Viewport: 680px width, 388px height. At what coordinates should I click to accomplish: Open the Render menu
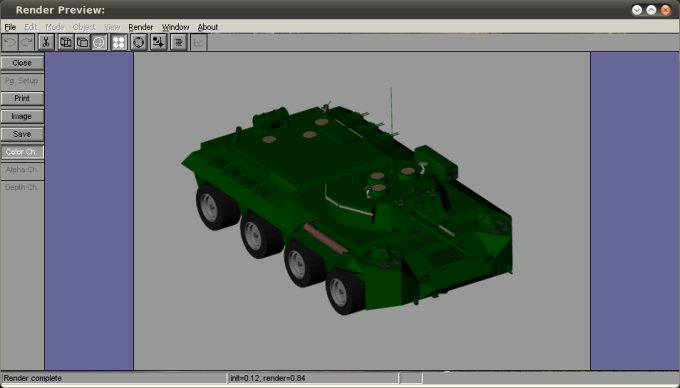(141, 27)
